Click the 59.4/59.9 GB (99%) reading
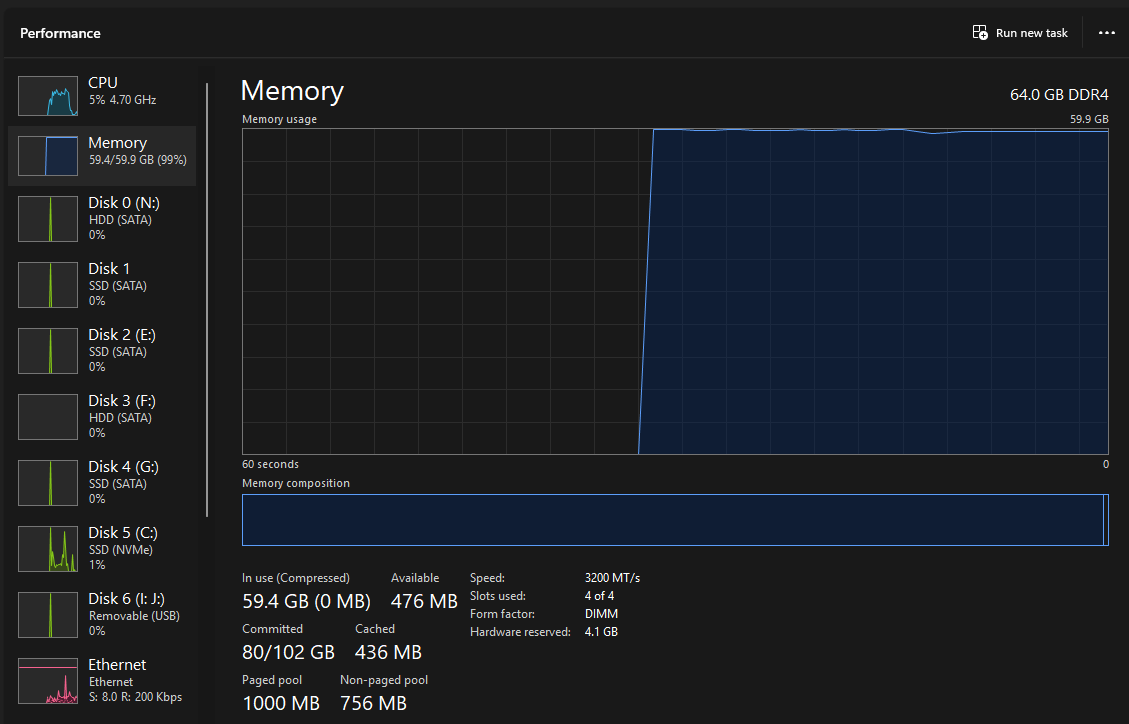The width and height of the screenshot is (1129, 724). coord(138,160)
